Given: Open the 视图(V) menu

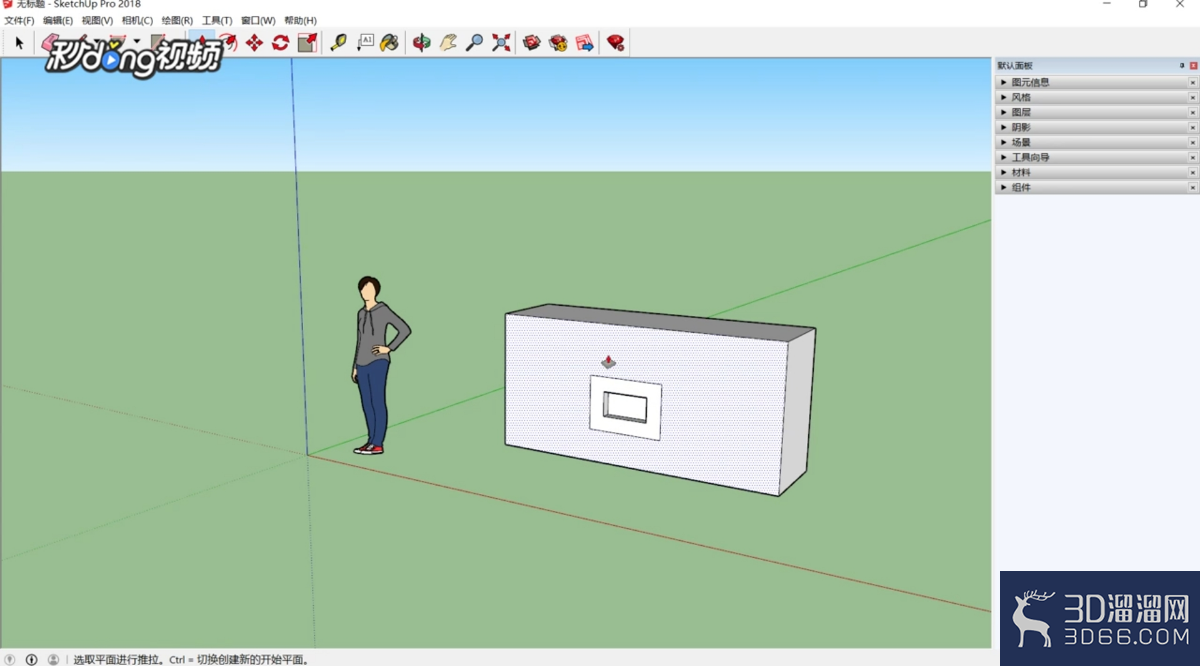Looking at the screenshot, I should (97, 20).
